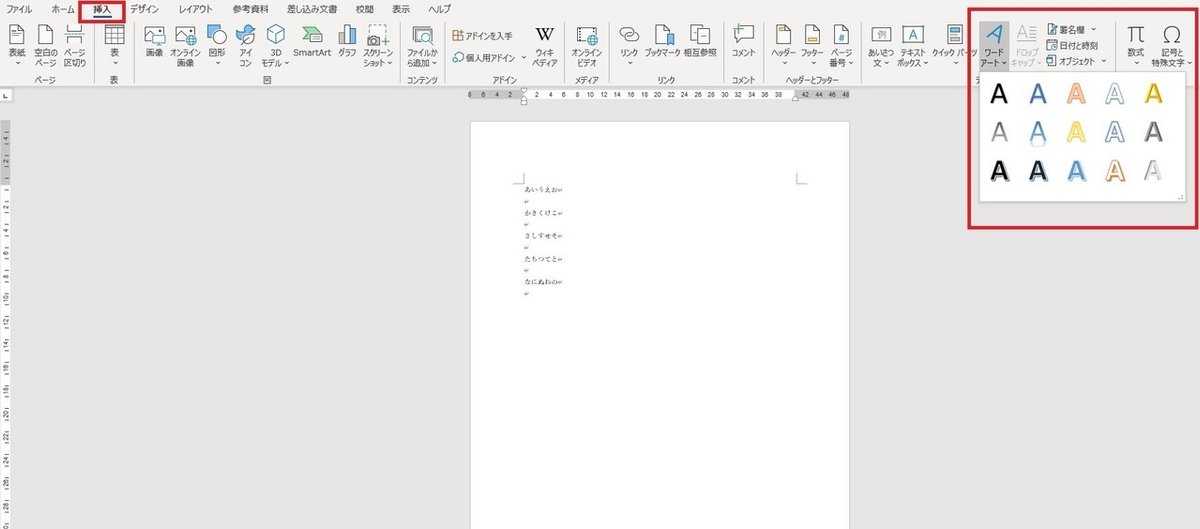Switch to the Layout (レイアウト) tab

[195, 9]
